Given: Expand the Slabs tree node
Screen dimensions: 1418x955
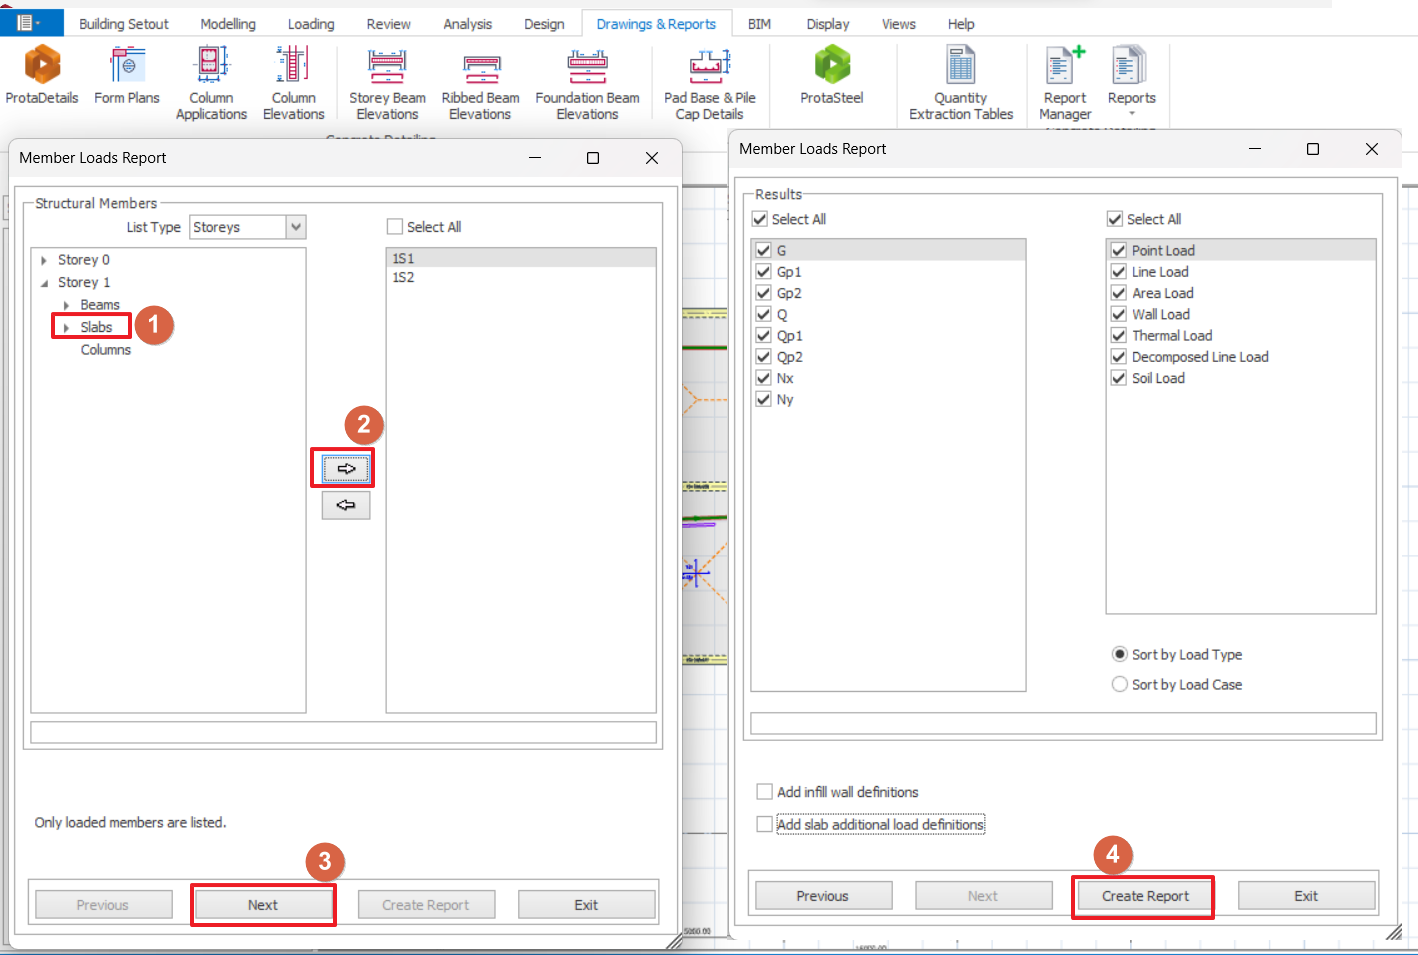Looking at the screenshot, I should (66, 328).
